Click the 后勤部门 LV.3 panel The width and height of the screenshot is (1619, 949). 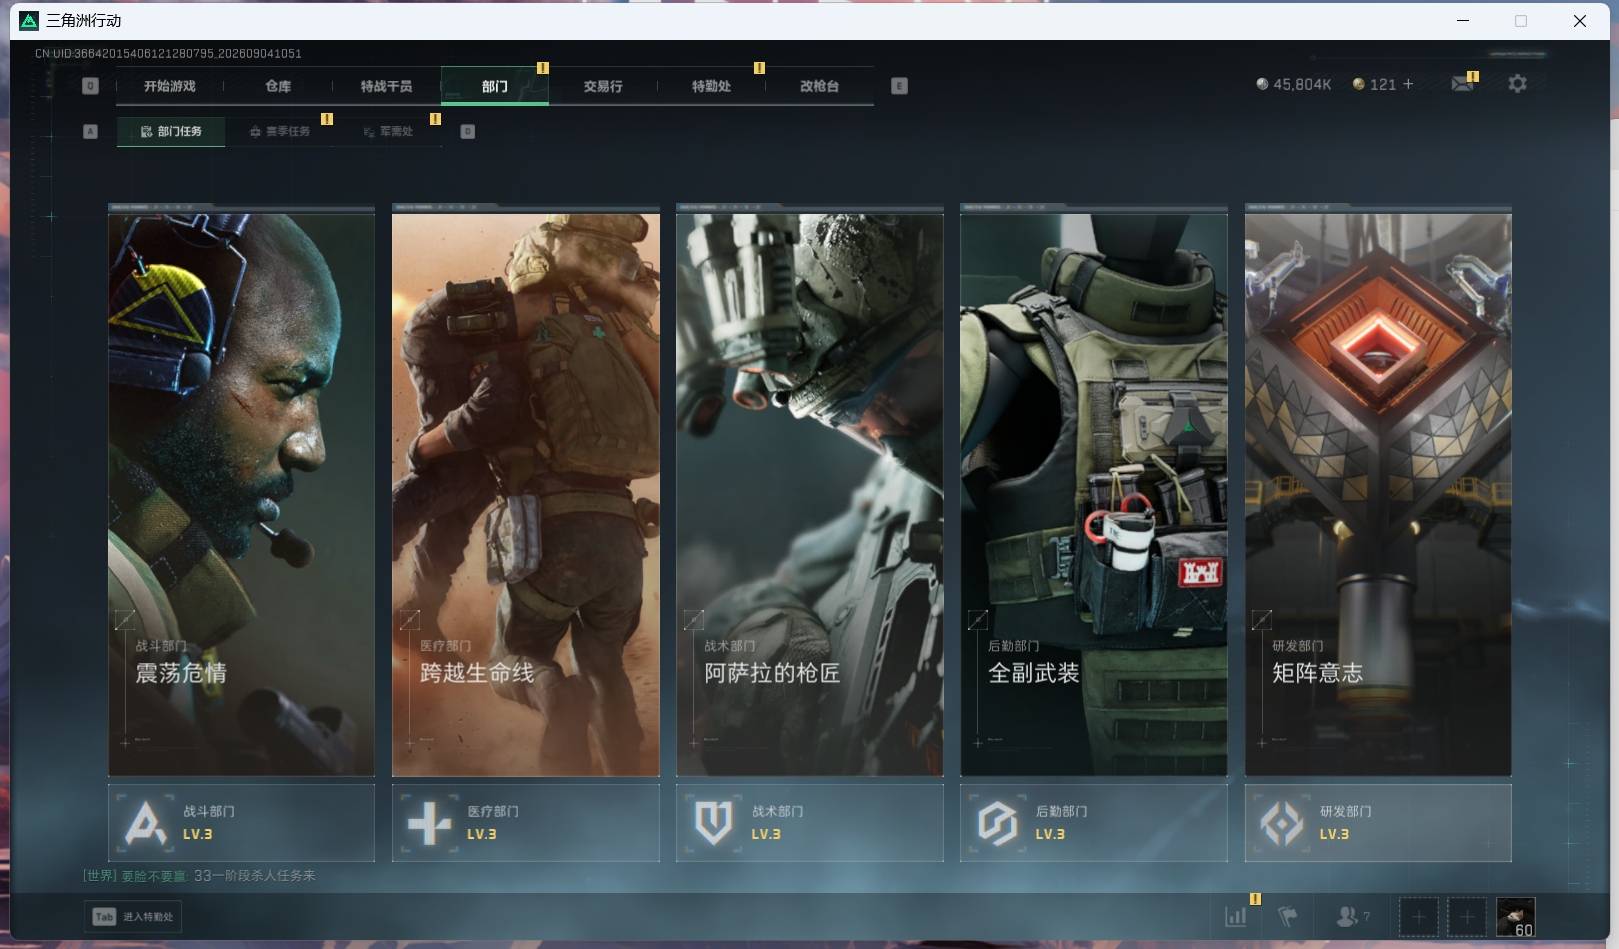point(1094,823)
